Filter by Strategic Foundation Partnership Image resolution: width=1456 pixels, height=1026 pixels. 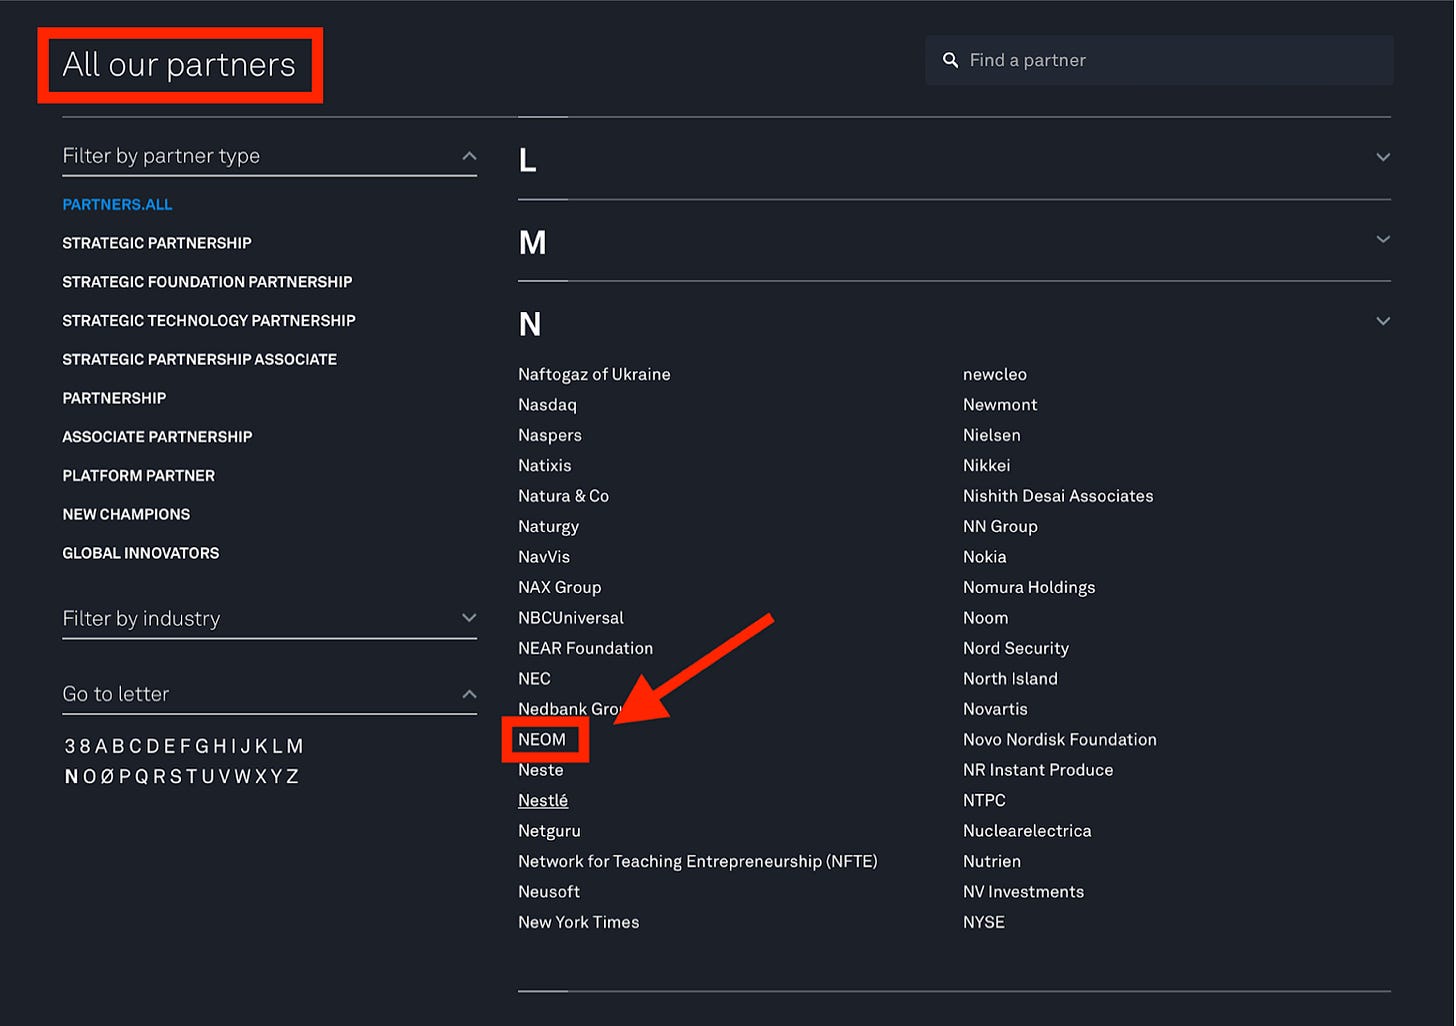pos(207,282)
